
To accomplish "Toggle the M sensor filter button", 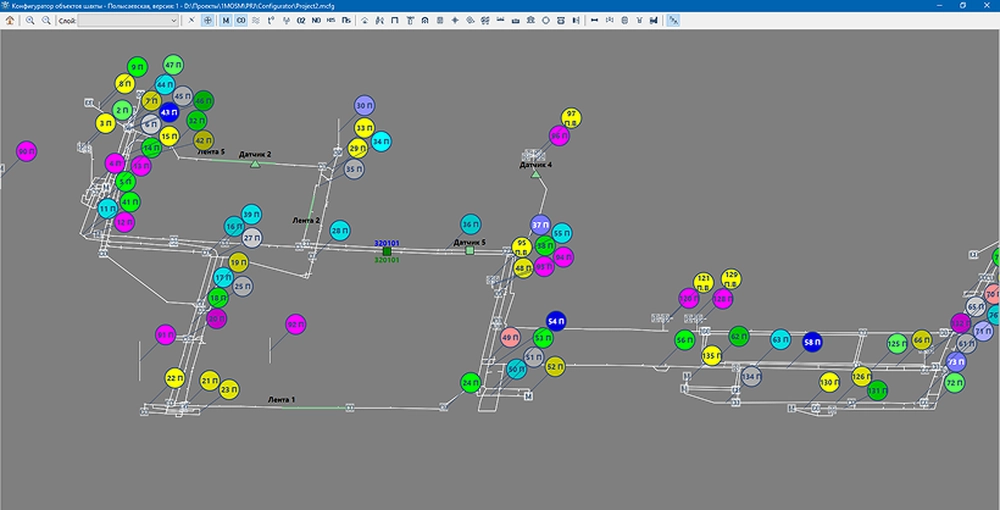I will pos(225,20).
